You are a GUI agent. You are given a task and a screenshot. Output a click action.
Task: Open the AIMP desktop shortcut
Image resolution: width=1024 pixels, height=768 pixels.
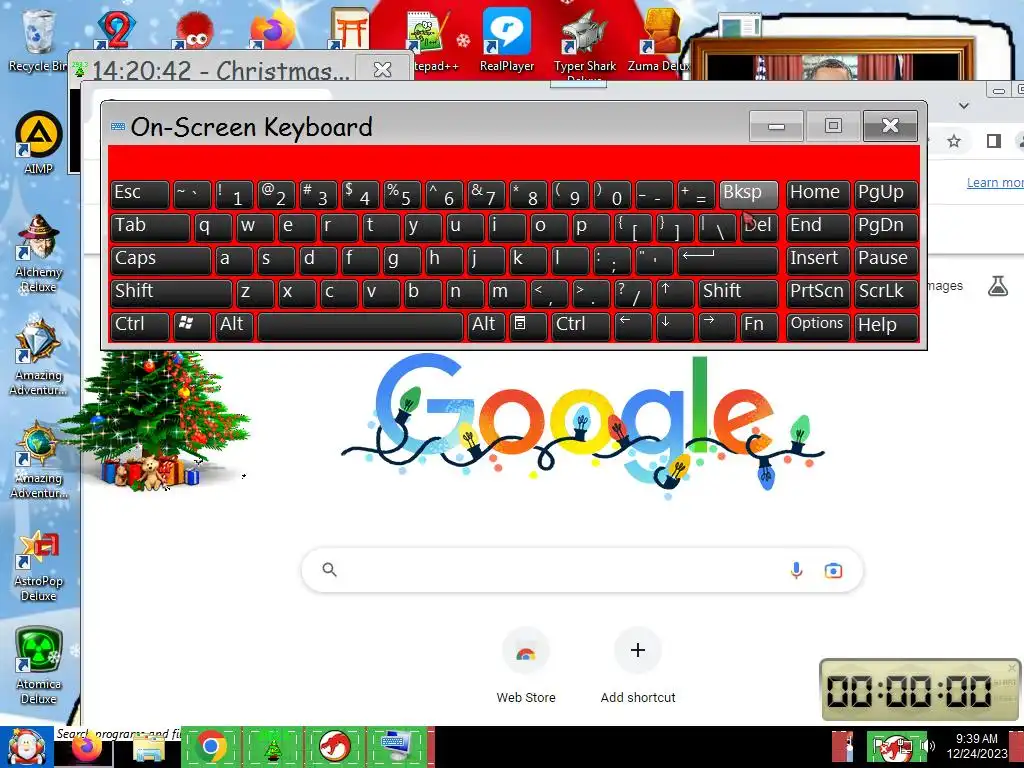[x=39, y=143]
